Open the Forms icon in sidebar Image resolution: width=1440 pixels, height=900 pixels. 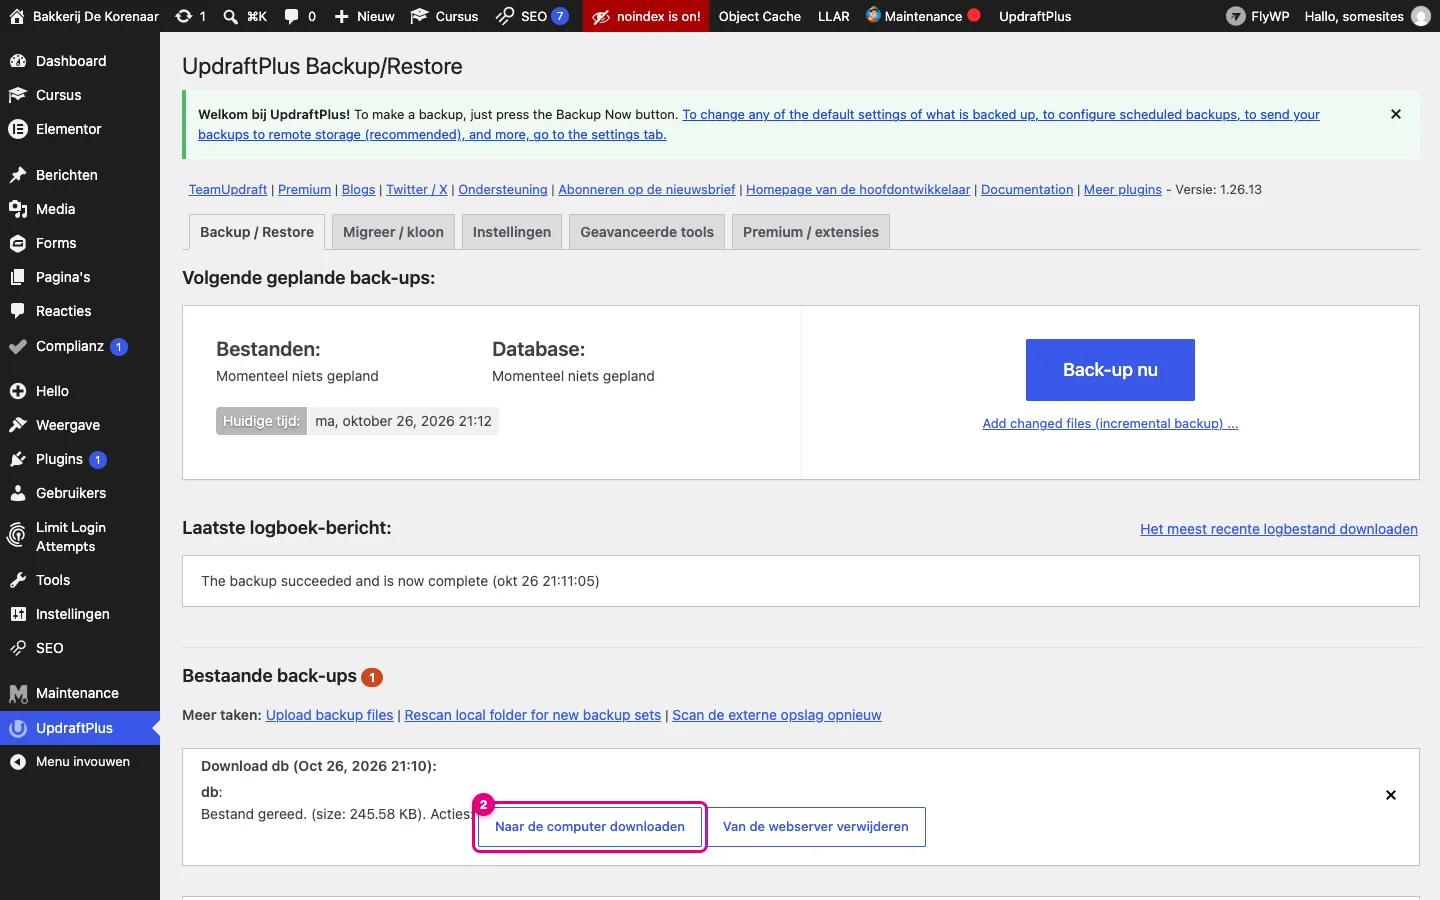pyautogui.click(x=17, y=243)
